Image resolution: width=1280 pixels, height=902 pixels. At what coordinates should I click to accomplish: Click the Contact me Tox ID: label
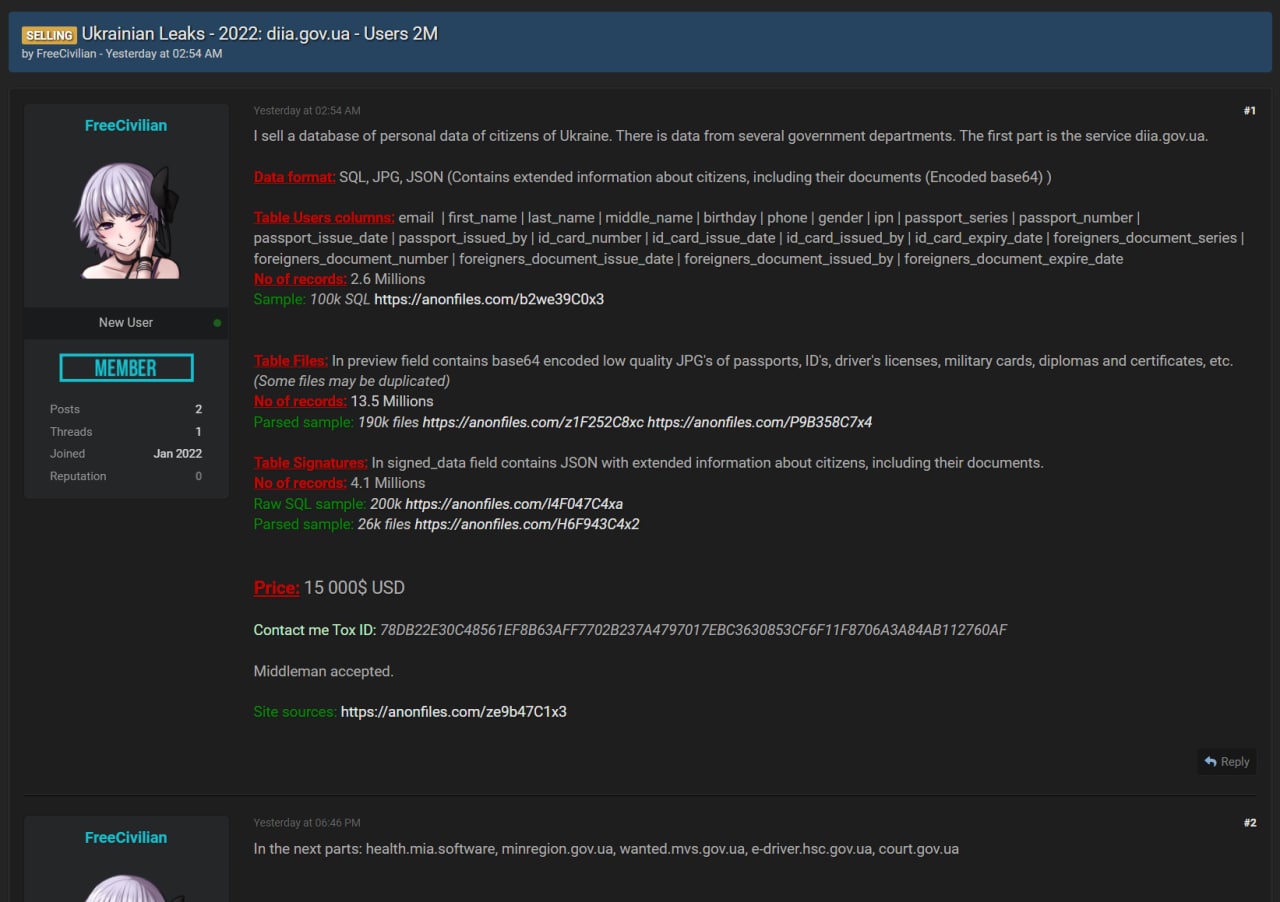click(x=315, y=630)
